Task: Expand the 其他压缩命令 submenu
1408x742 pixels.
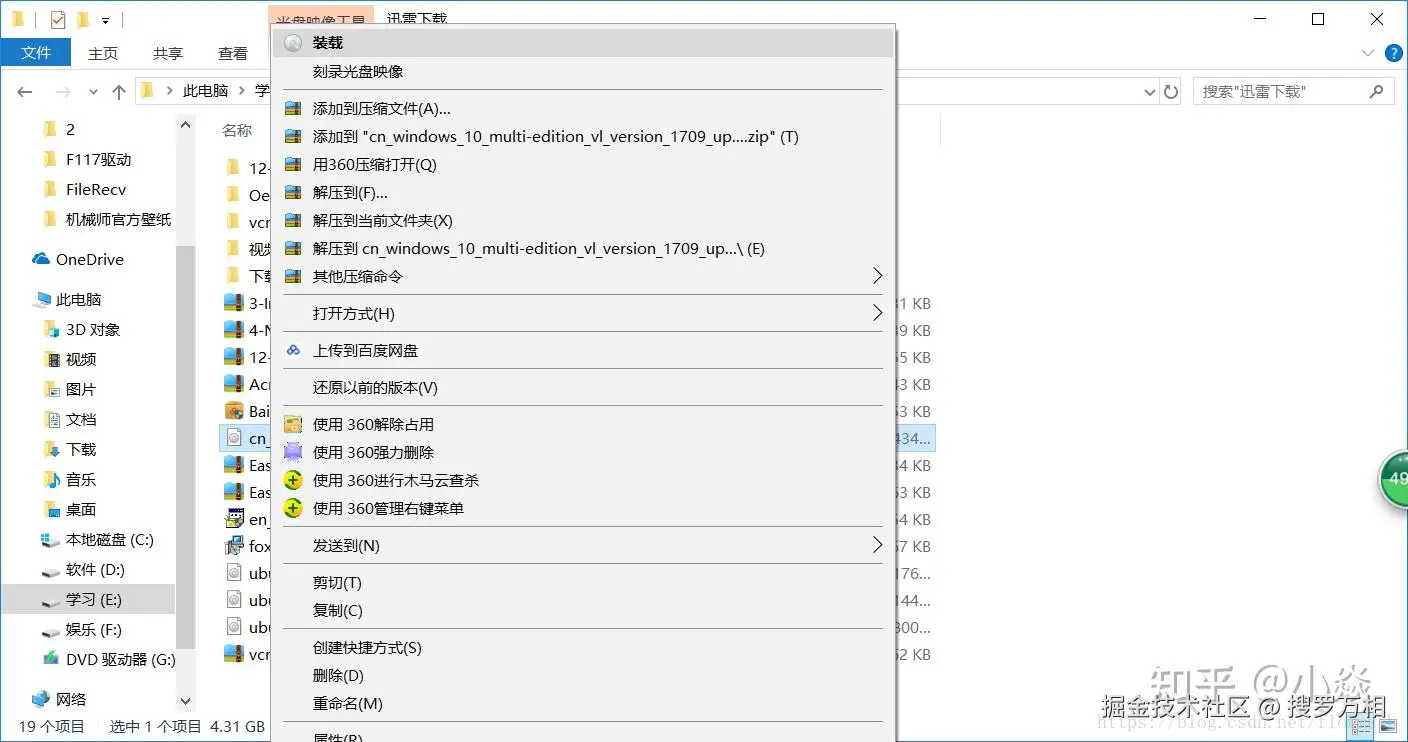Action: (584, 277)
